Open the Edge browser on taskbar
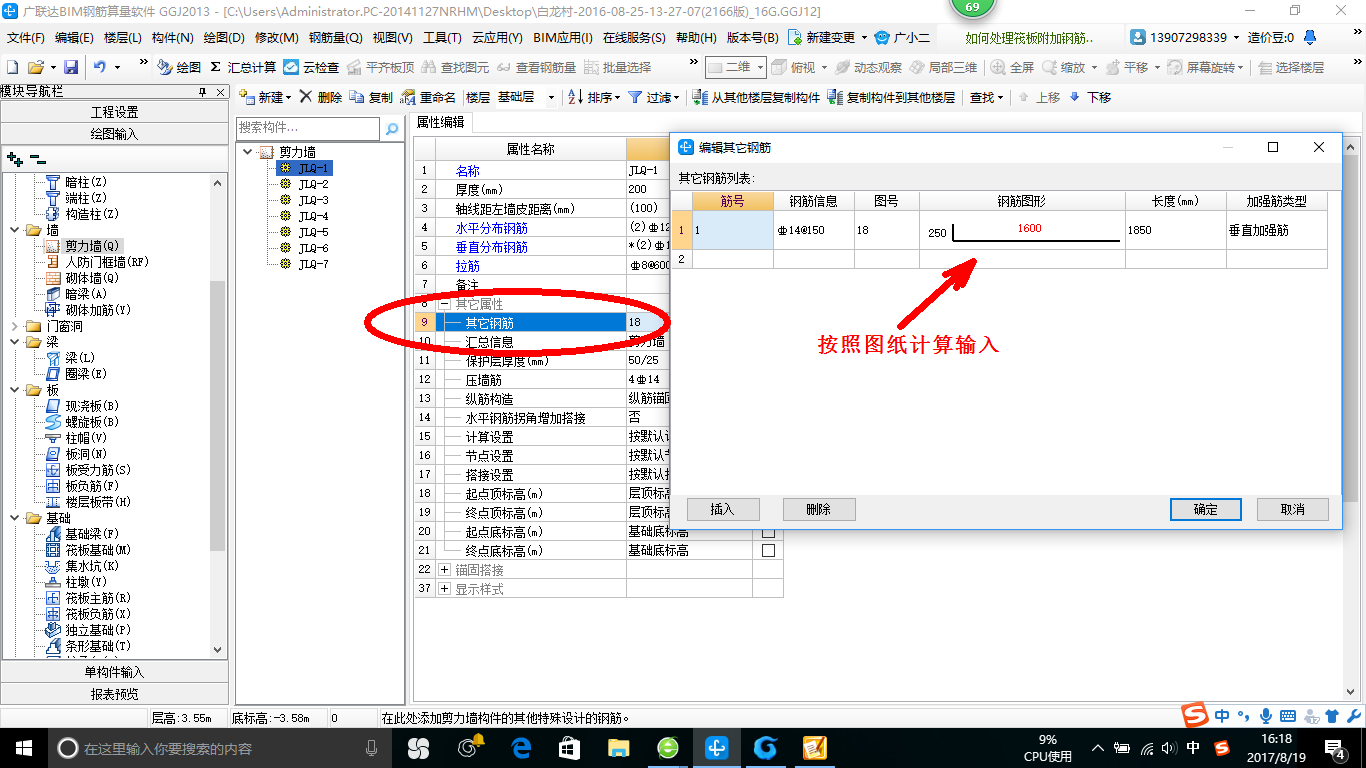1366x768 pixels. (520, 747)
